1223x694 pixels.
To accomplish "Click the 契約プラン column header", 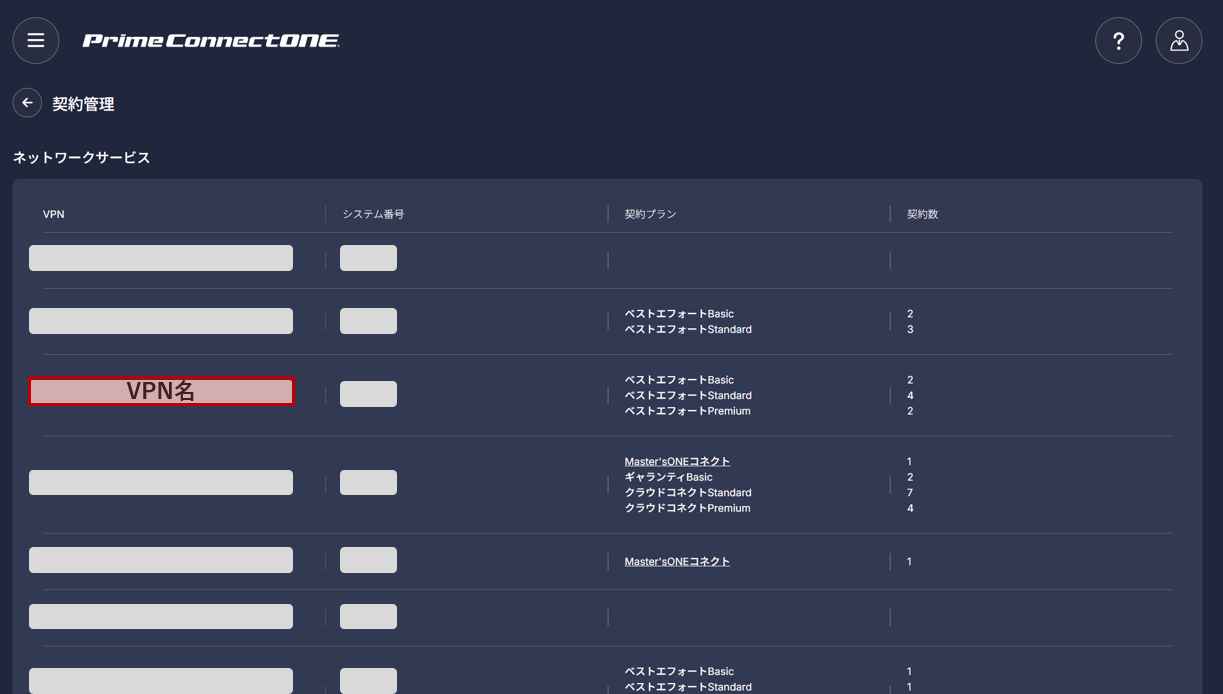I will point(651,214).
